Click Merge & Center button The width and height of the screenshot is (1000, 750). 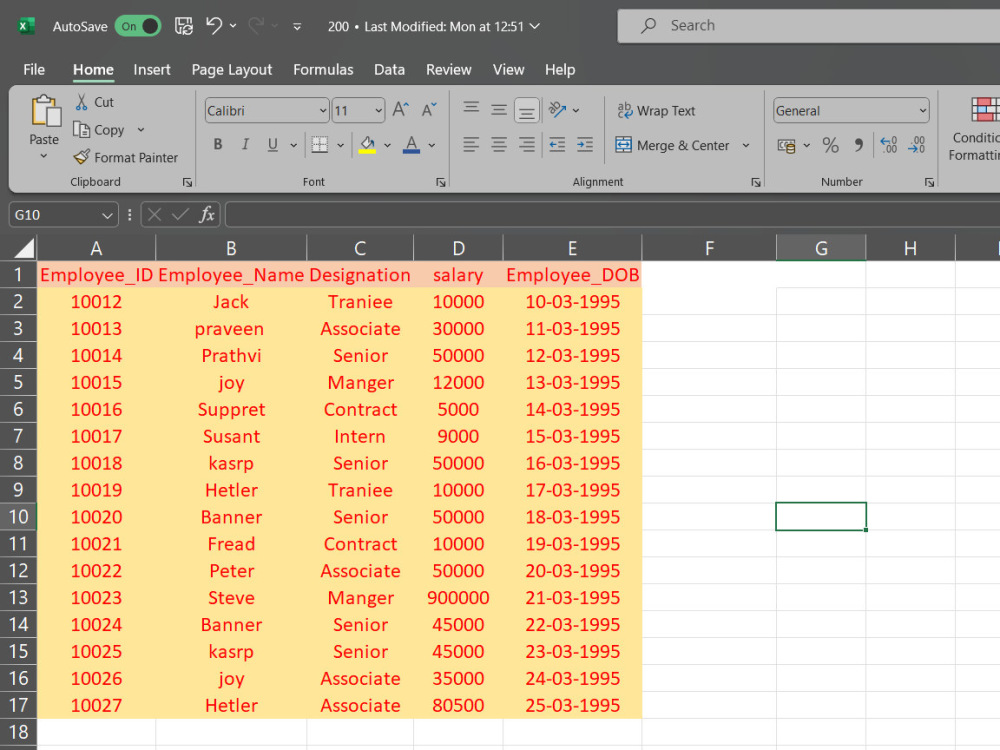[x=672, y=145]
